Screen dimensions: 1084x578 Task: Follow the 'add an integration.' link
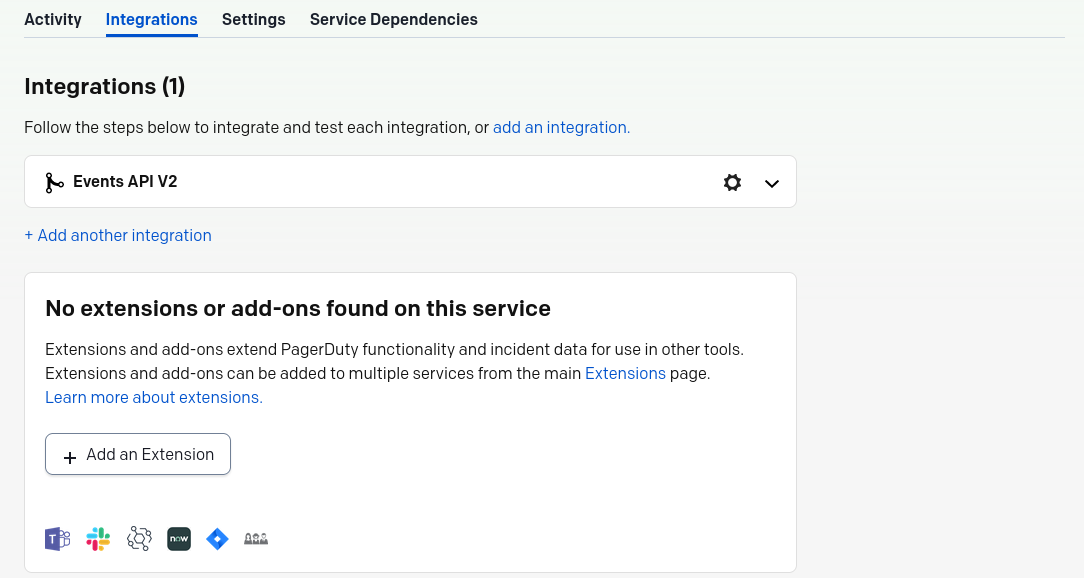[x=561, y=128]
